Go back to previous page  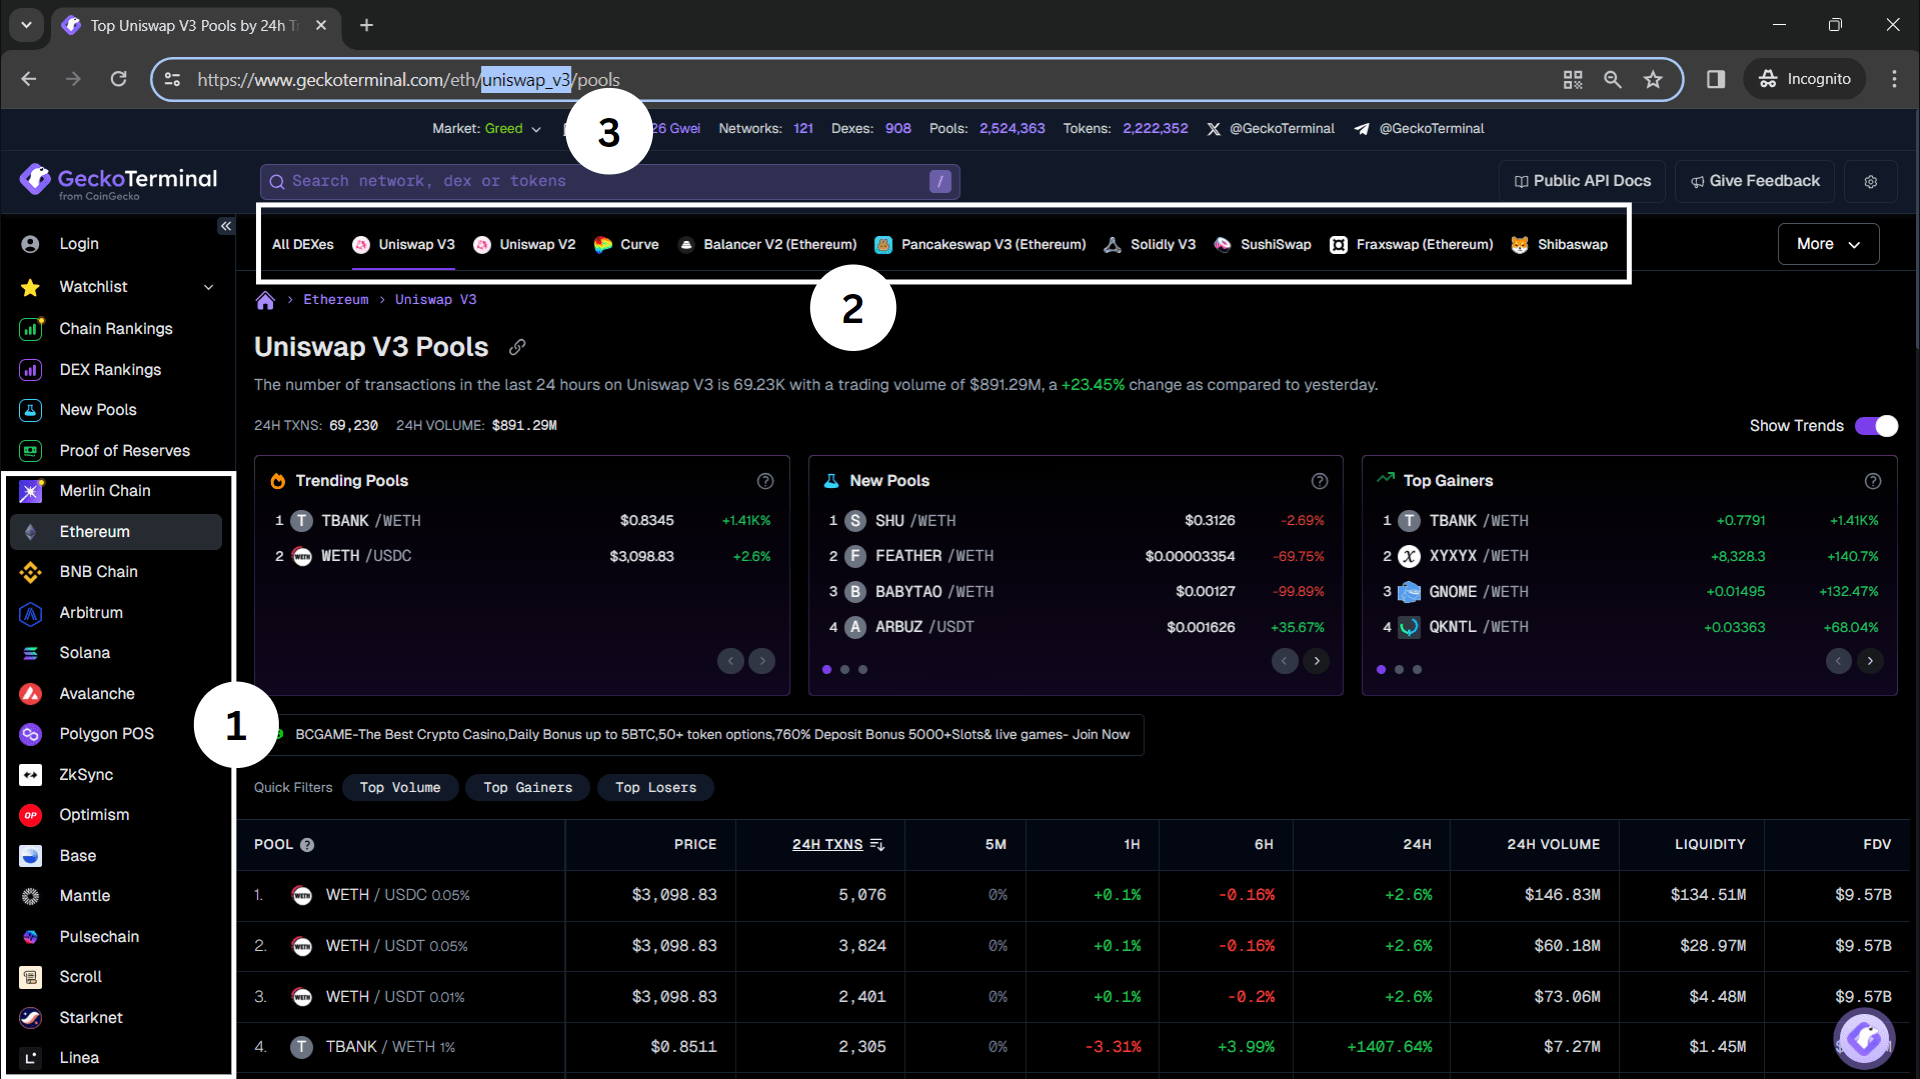coord(28,79)
